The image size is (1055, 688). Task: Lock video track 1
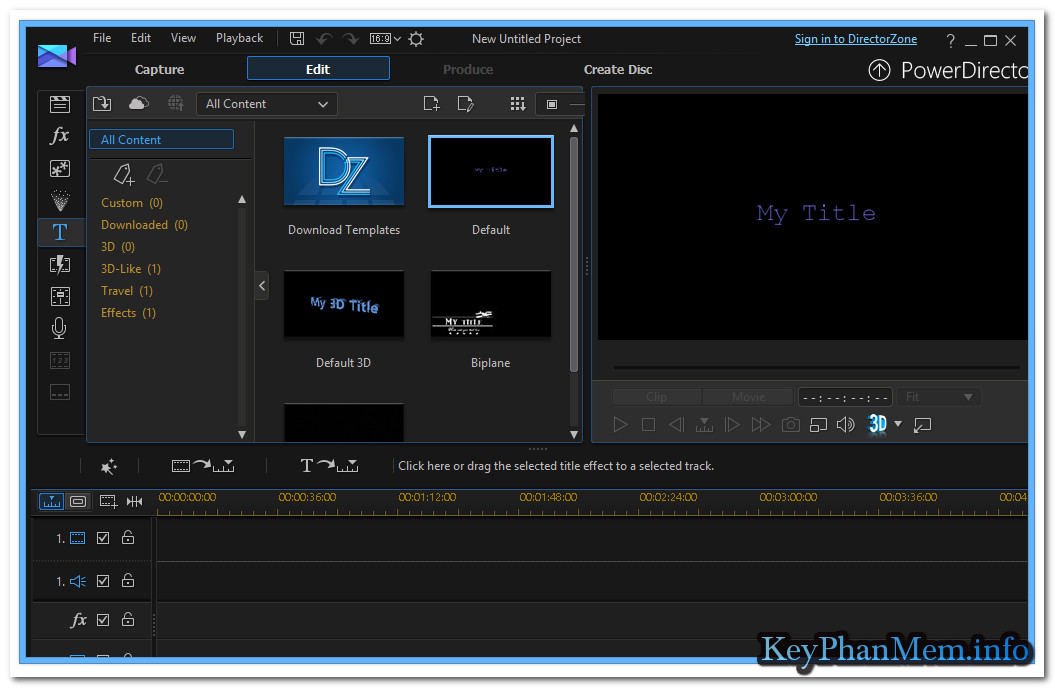tap(128, 537)
